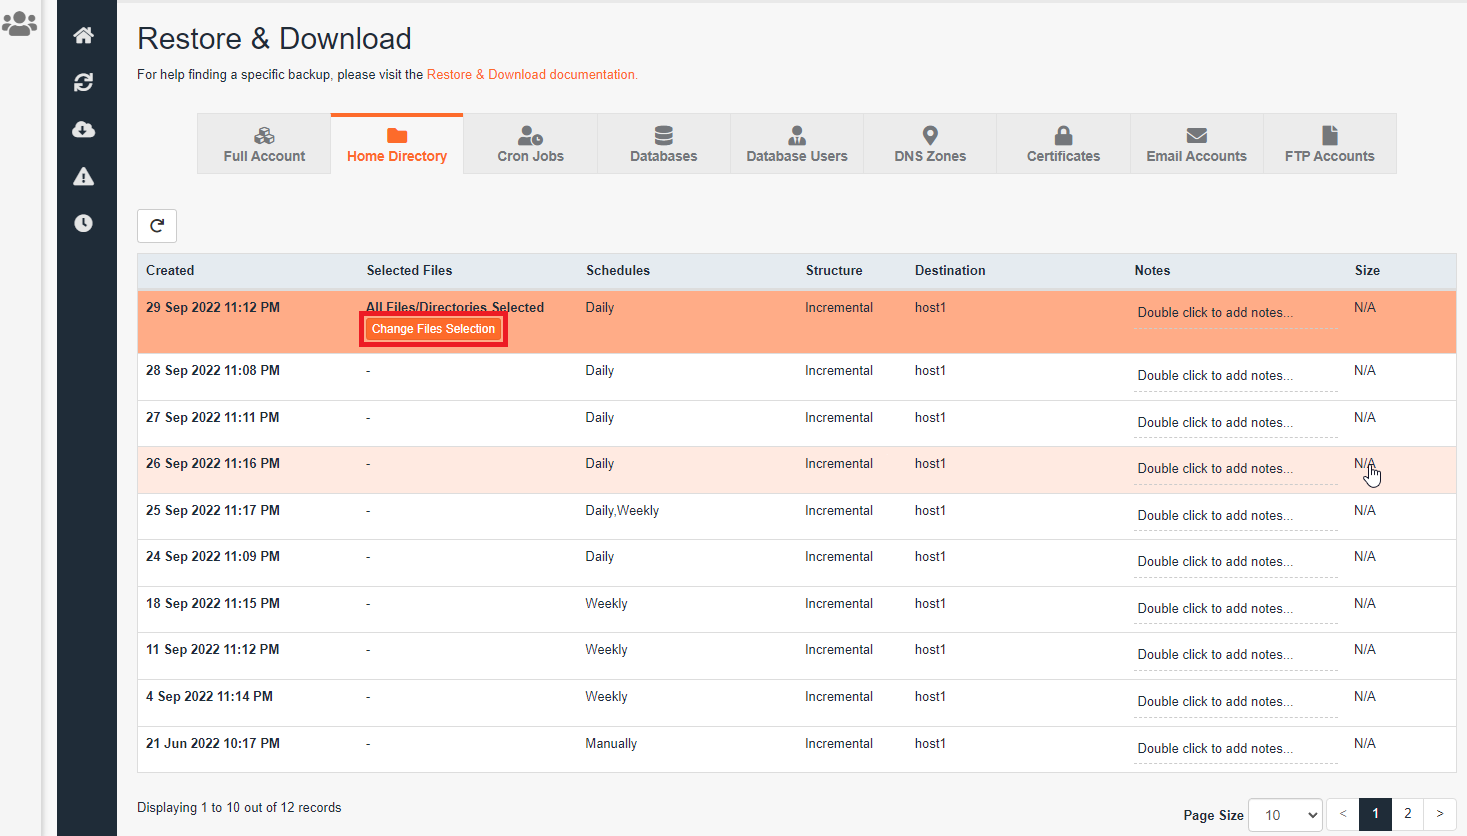Click the next page arrow
1467x836 pixels.
point(1439,814)
